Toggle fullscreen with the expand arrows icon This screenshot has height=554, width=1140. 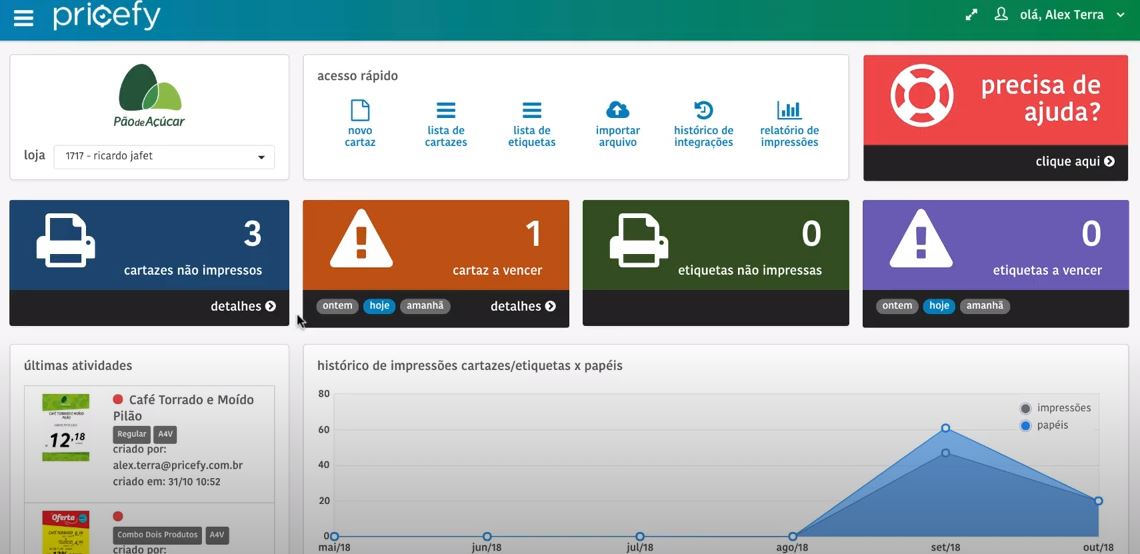click(x=971, y=15)
